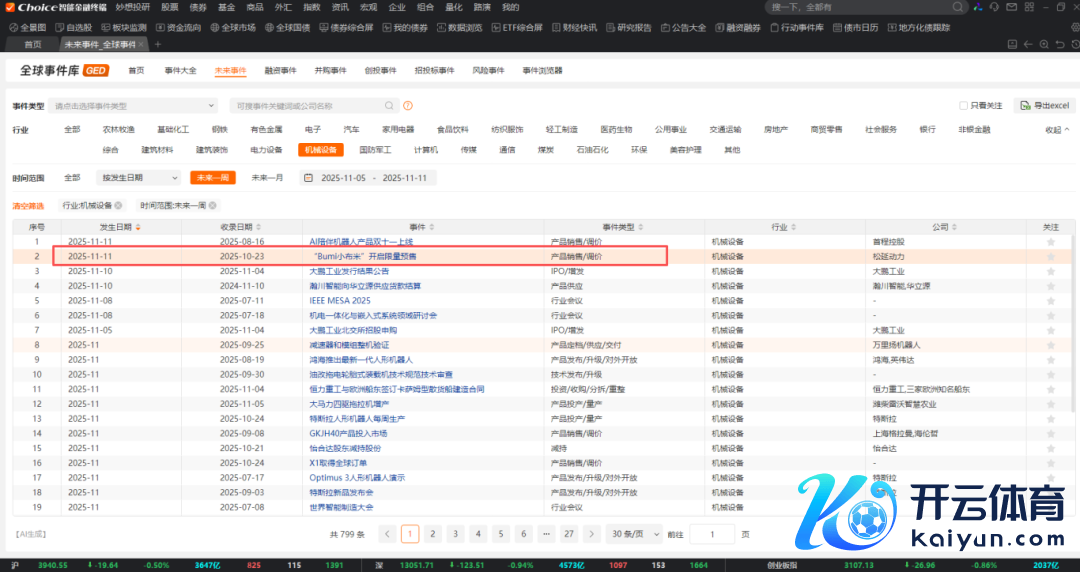The width and height of the screenshot is (1080, 572).
Task: Open the 宏观 menu in top bar
Action: (x=369, y=7)
